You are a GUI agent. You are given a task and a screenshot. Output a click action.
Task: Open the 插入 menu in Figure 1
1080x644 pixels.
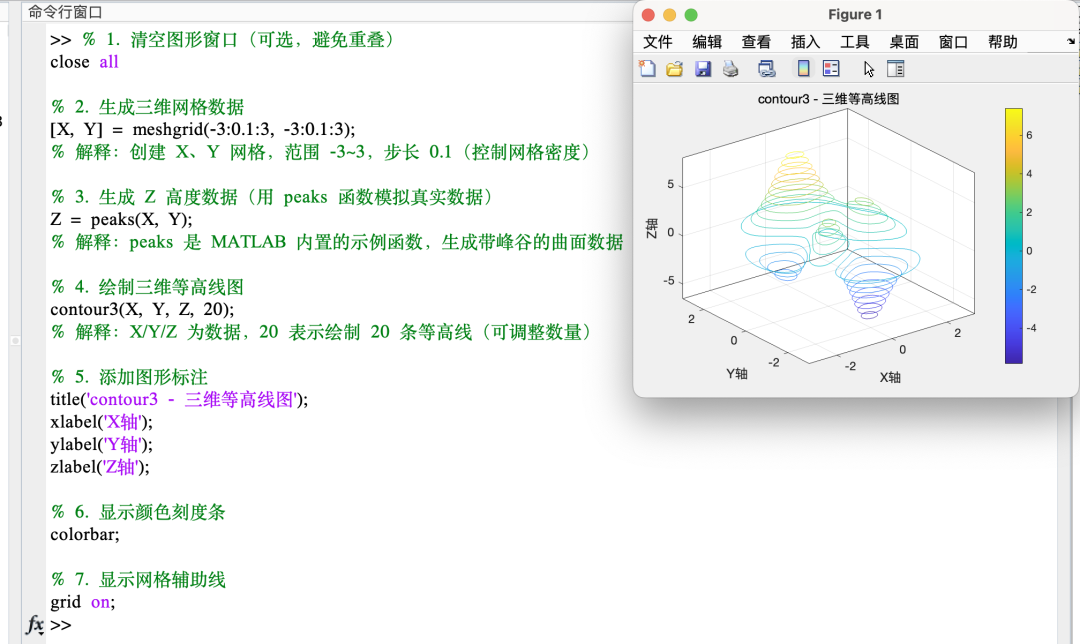(805, 42)
